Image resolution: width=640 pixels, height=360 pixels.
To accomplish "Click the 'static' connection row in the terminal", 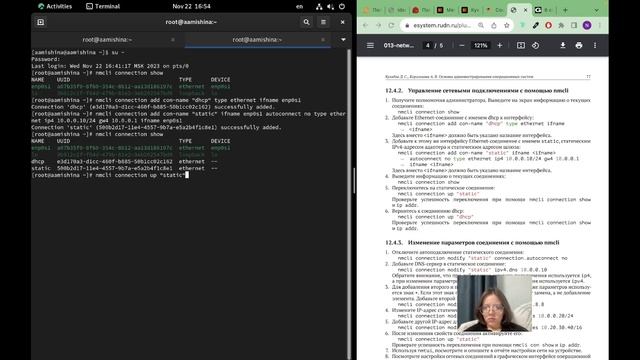I will point(124,168).
